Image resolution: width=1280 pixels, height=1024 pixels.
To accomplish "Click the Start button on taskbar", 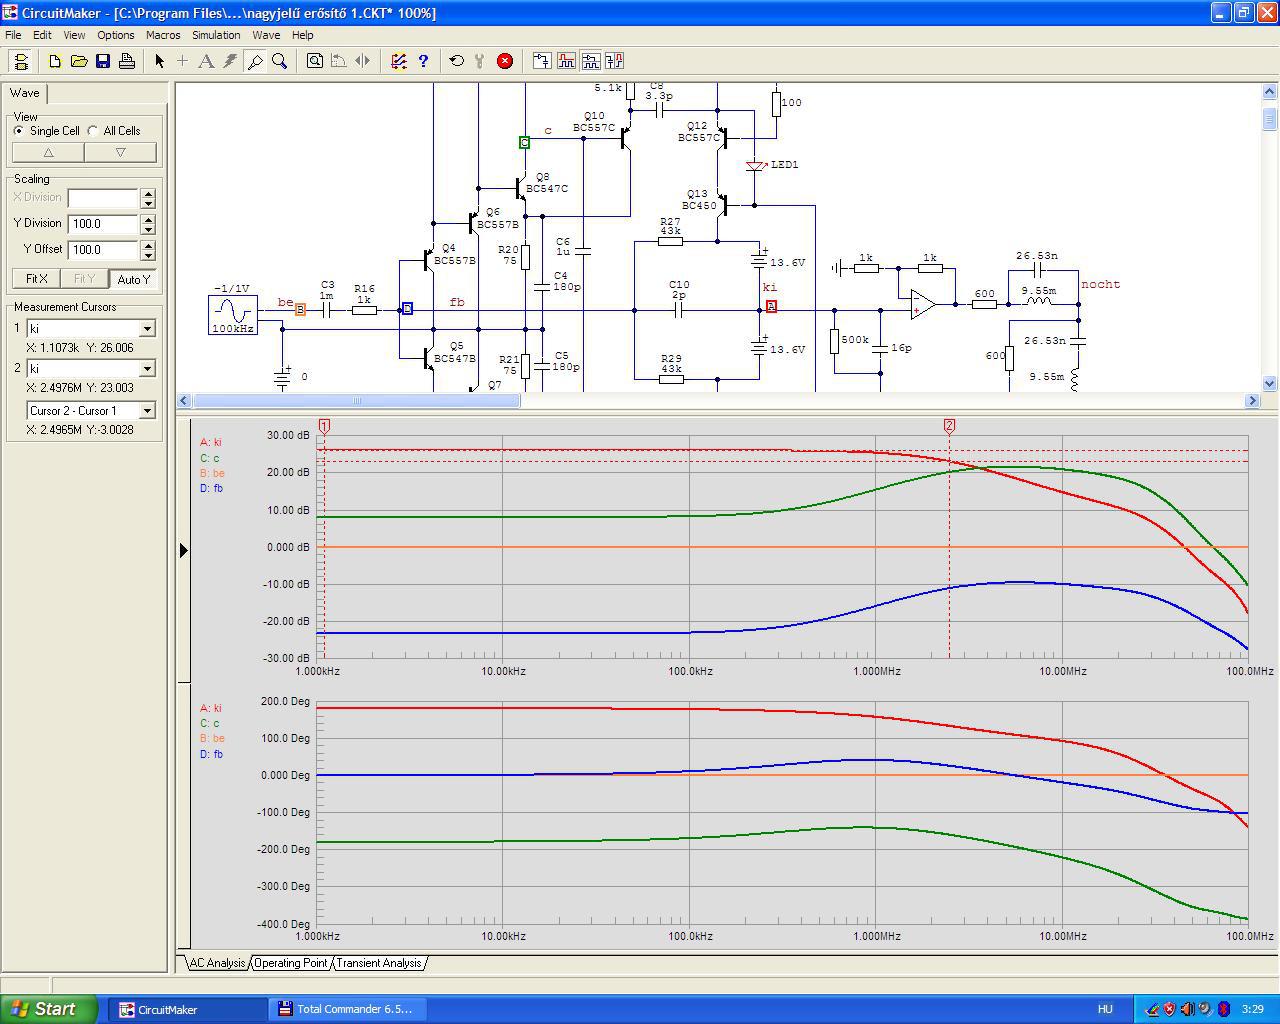I will coord(49,1009).
